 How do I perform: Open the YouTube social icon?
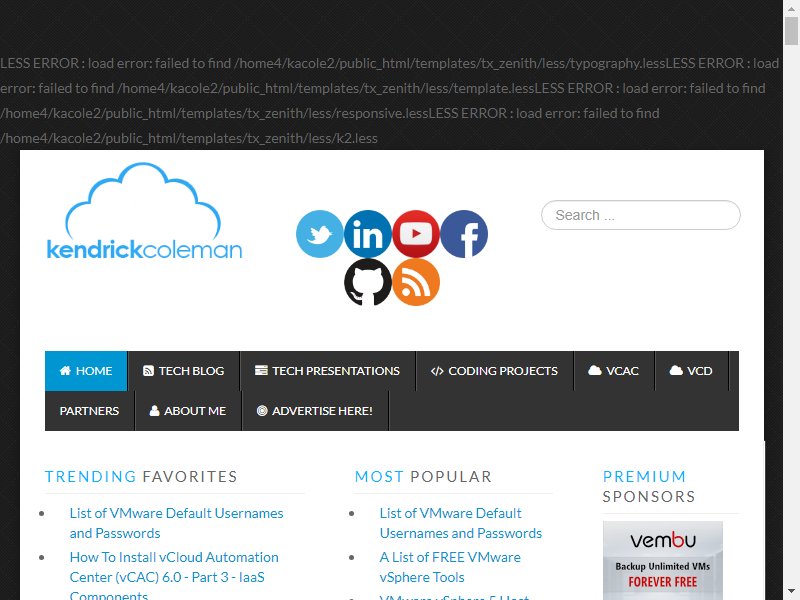416,234
